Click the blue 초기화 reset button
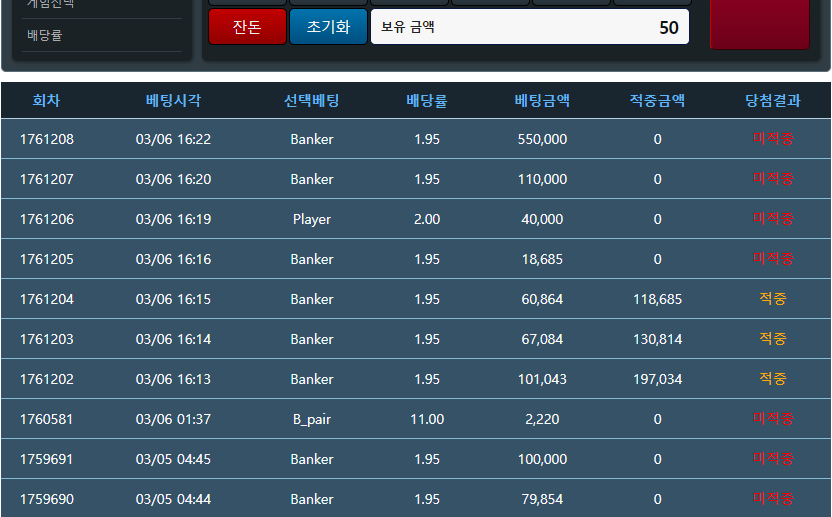Viewport: 832px width, 517px height. pos(328,27)
